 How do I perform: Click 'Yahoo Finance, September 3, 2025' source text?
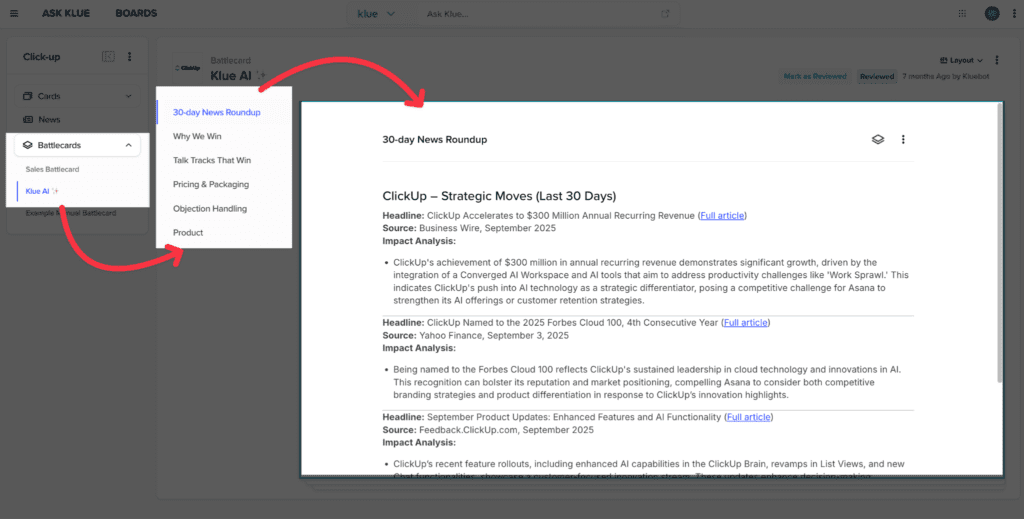pos(494,335)
